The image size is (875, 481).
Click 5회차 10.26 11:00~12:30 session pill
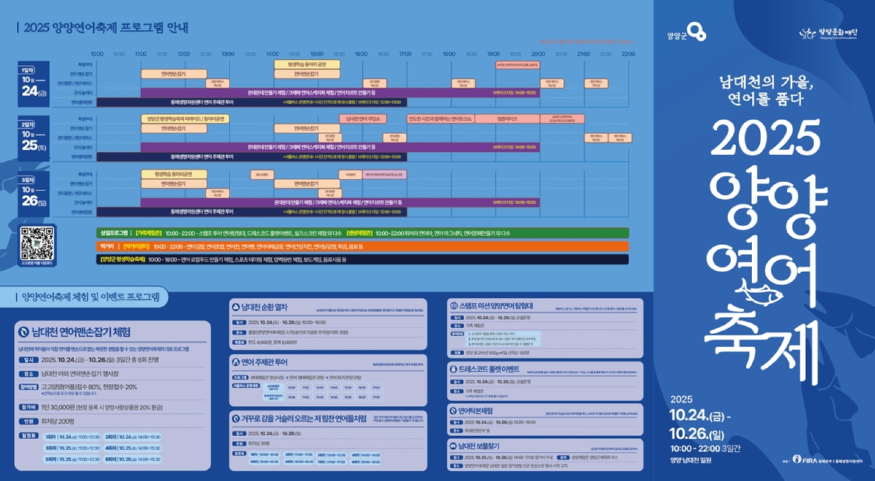pos(72,459)
